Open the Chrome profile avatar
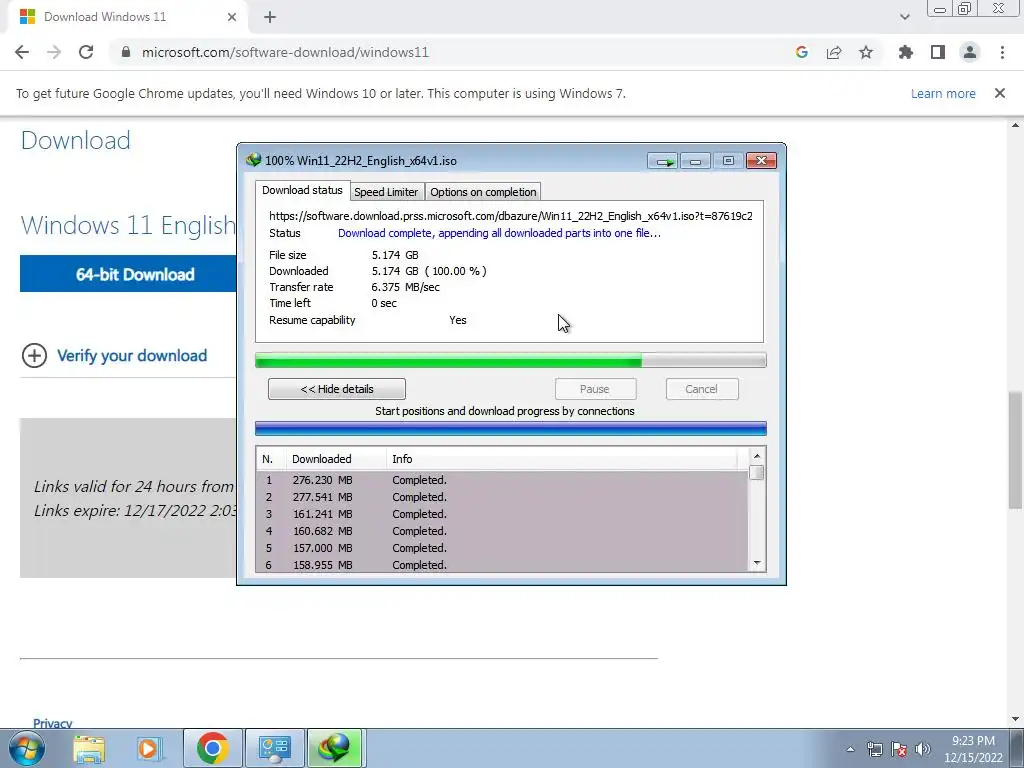This screenshot has width=1024, height=768. (x=970, y=52)
